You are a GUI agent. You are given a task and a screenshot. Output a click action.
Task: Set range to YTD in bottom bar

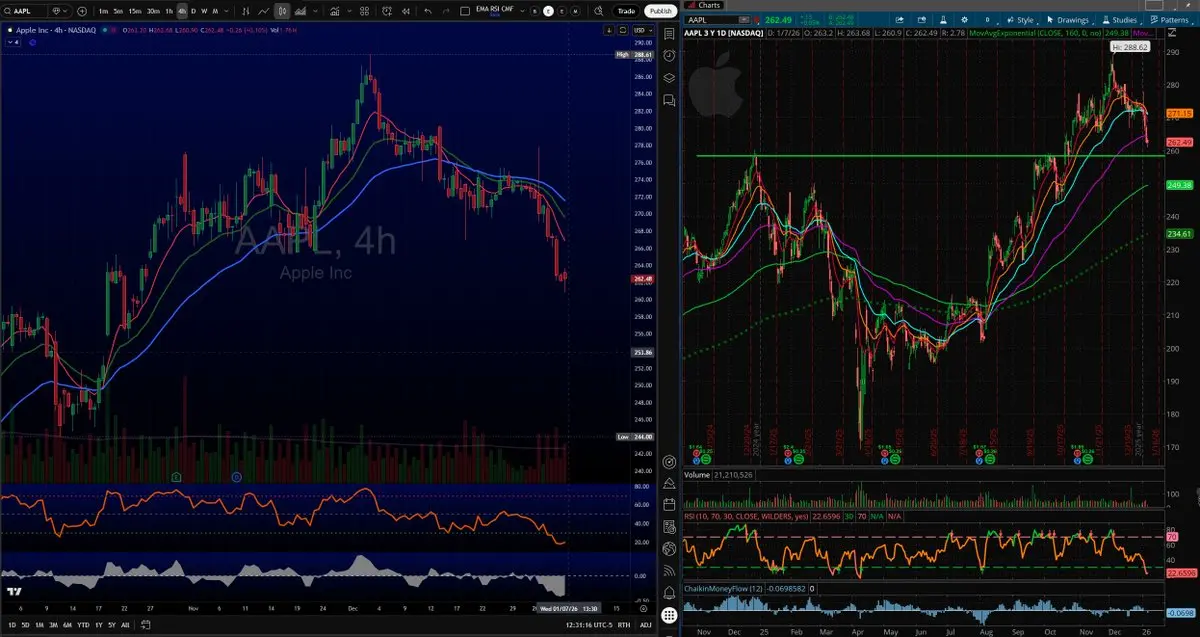point(83,624)
